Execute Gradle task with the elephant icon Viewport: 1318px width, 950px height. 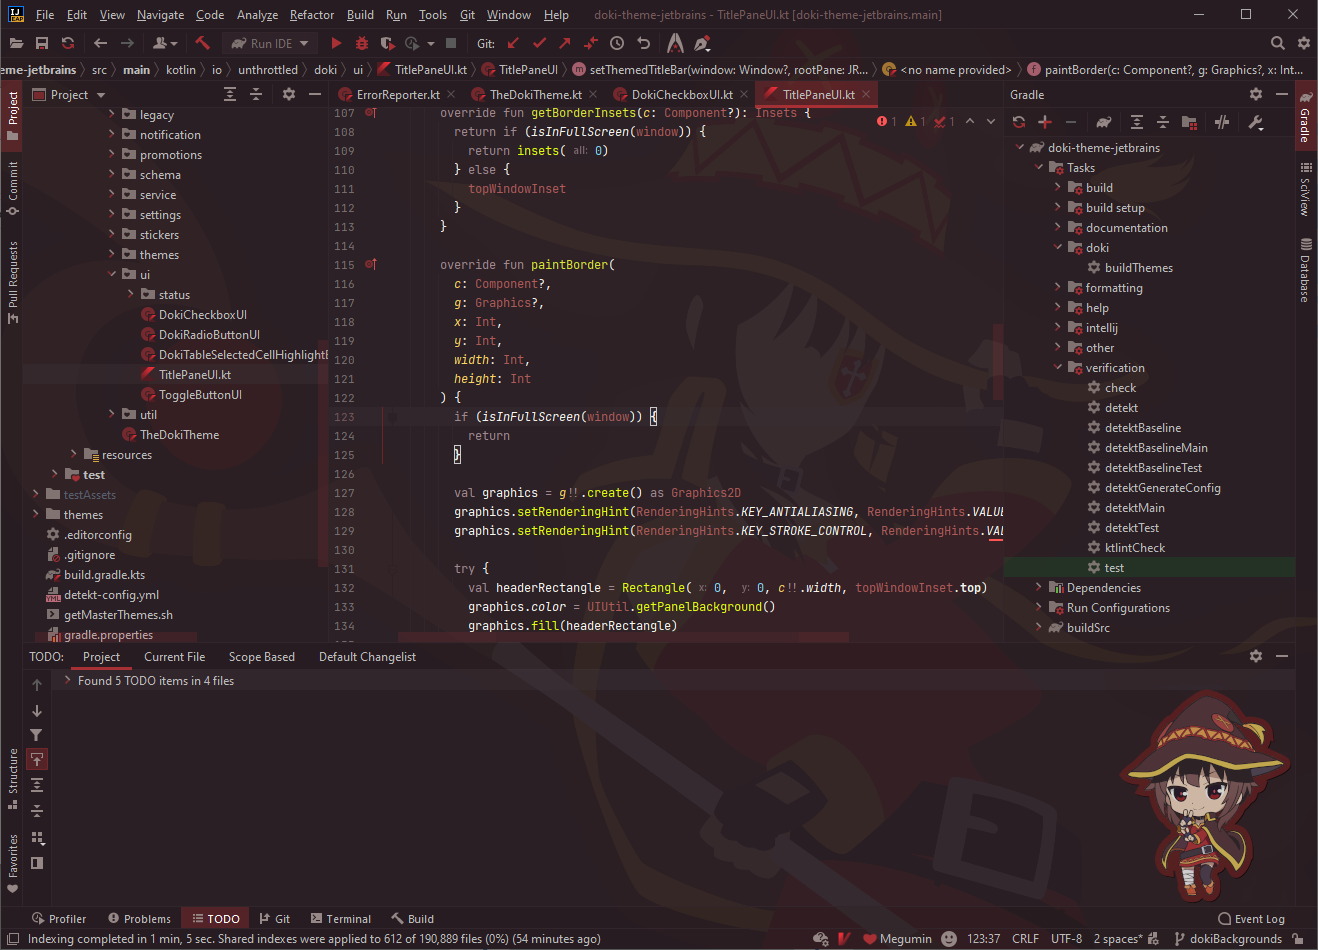1104,122
